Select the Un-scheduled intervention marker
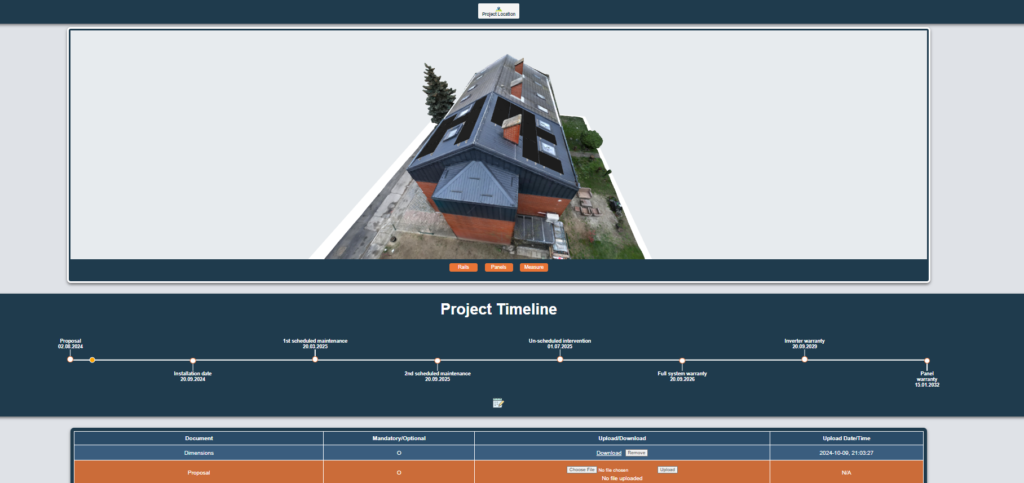Viewport: 1024px width, 483px height. [560, 359]
